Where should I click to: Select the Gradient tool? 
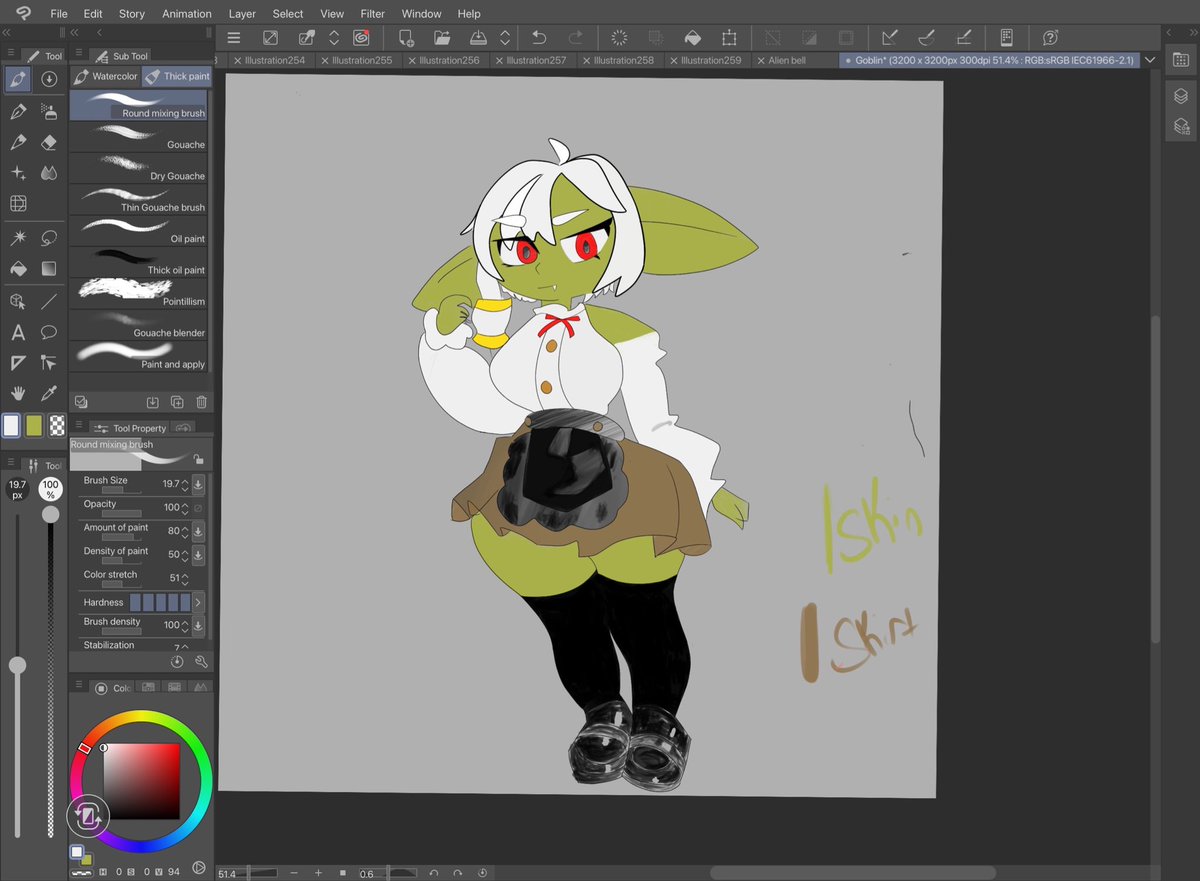coord(49,268)
